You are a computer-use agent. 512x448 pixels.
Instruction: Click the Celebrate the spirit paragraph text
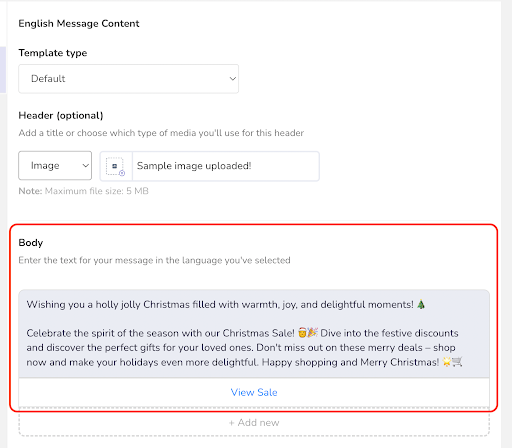pos(244,347)
